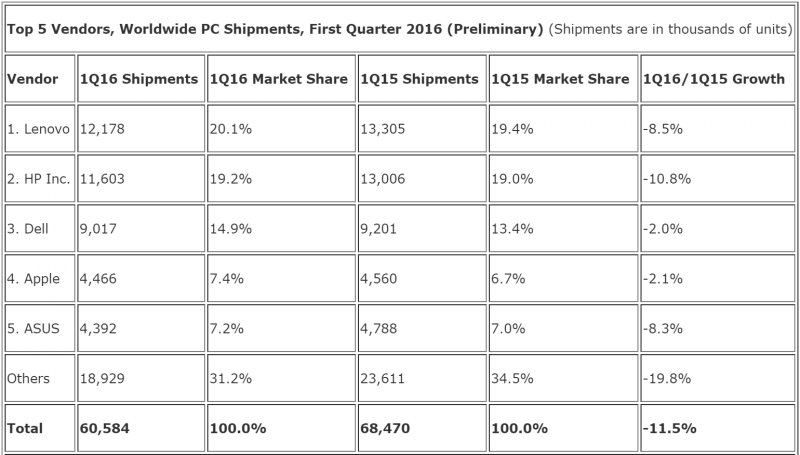The height and width of the screenshot is (455, 800).
Task: Click the Vendor column header
Action: pyautogui.click(x=32, y=79)
